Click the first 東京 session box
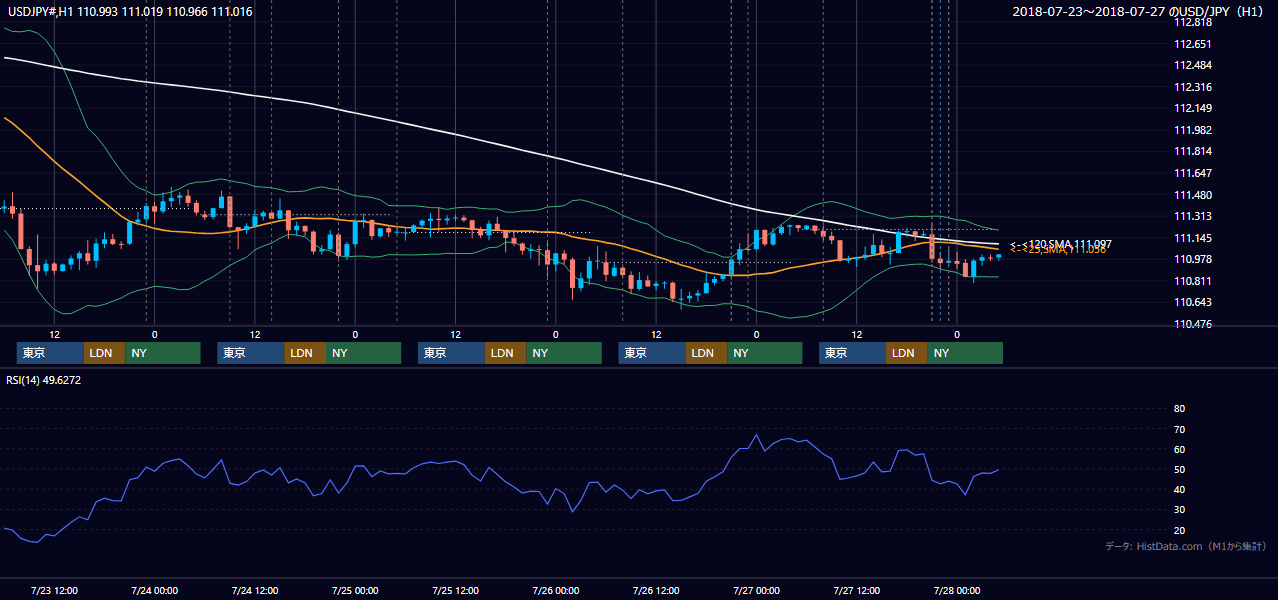1278x600 pixels. tap(50, 353)
